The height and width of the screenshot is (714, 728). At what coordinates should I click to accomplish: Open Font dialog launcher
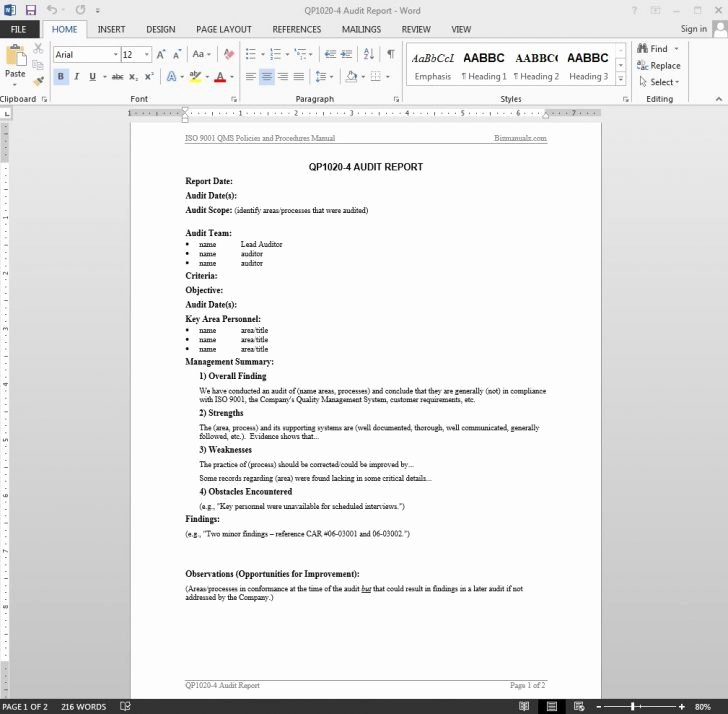pyautogui.click(x=234, y=99)
